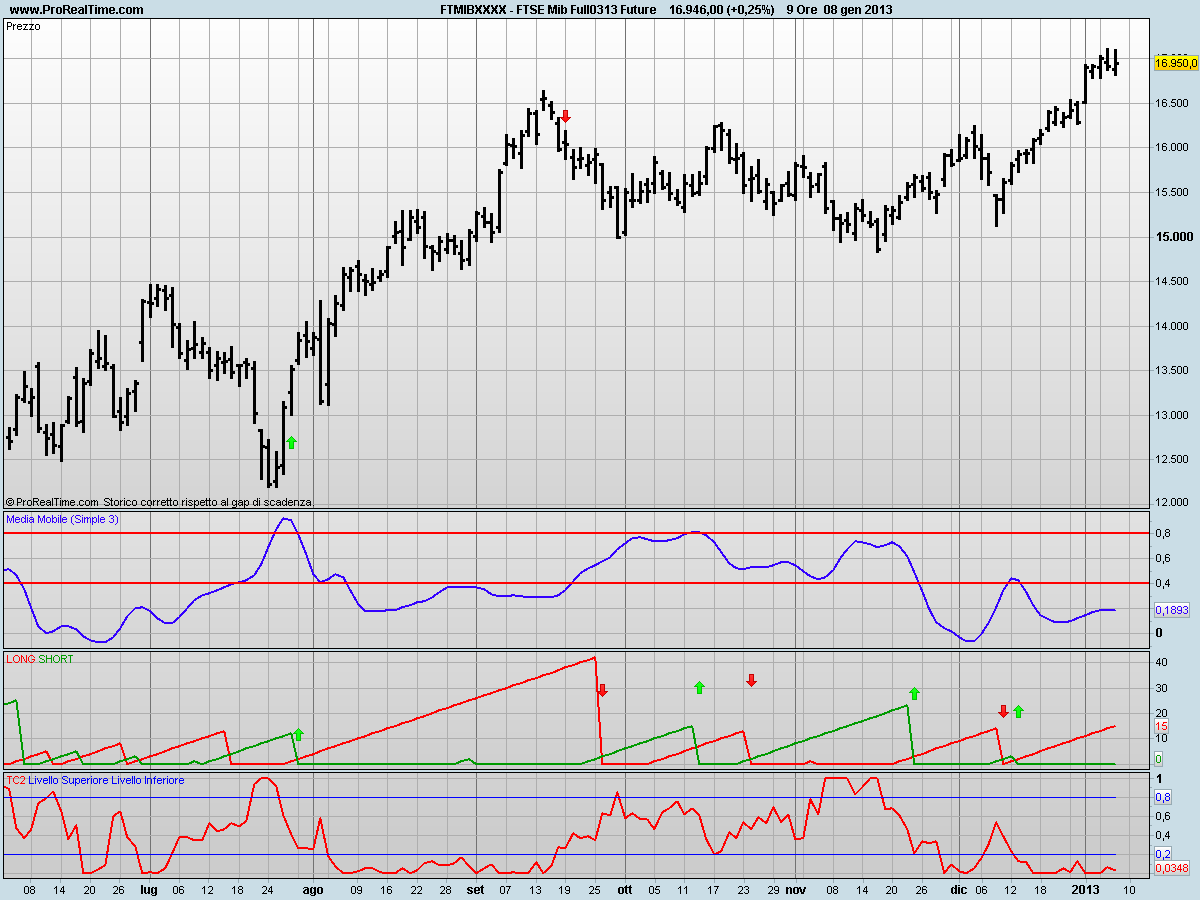1200x900 pixels.
Task: Select the Livello Superiore label
Action: coord(66,780)
